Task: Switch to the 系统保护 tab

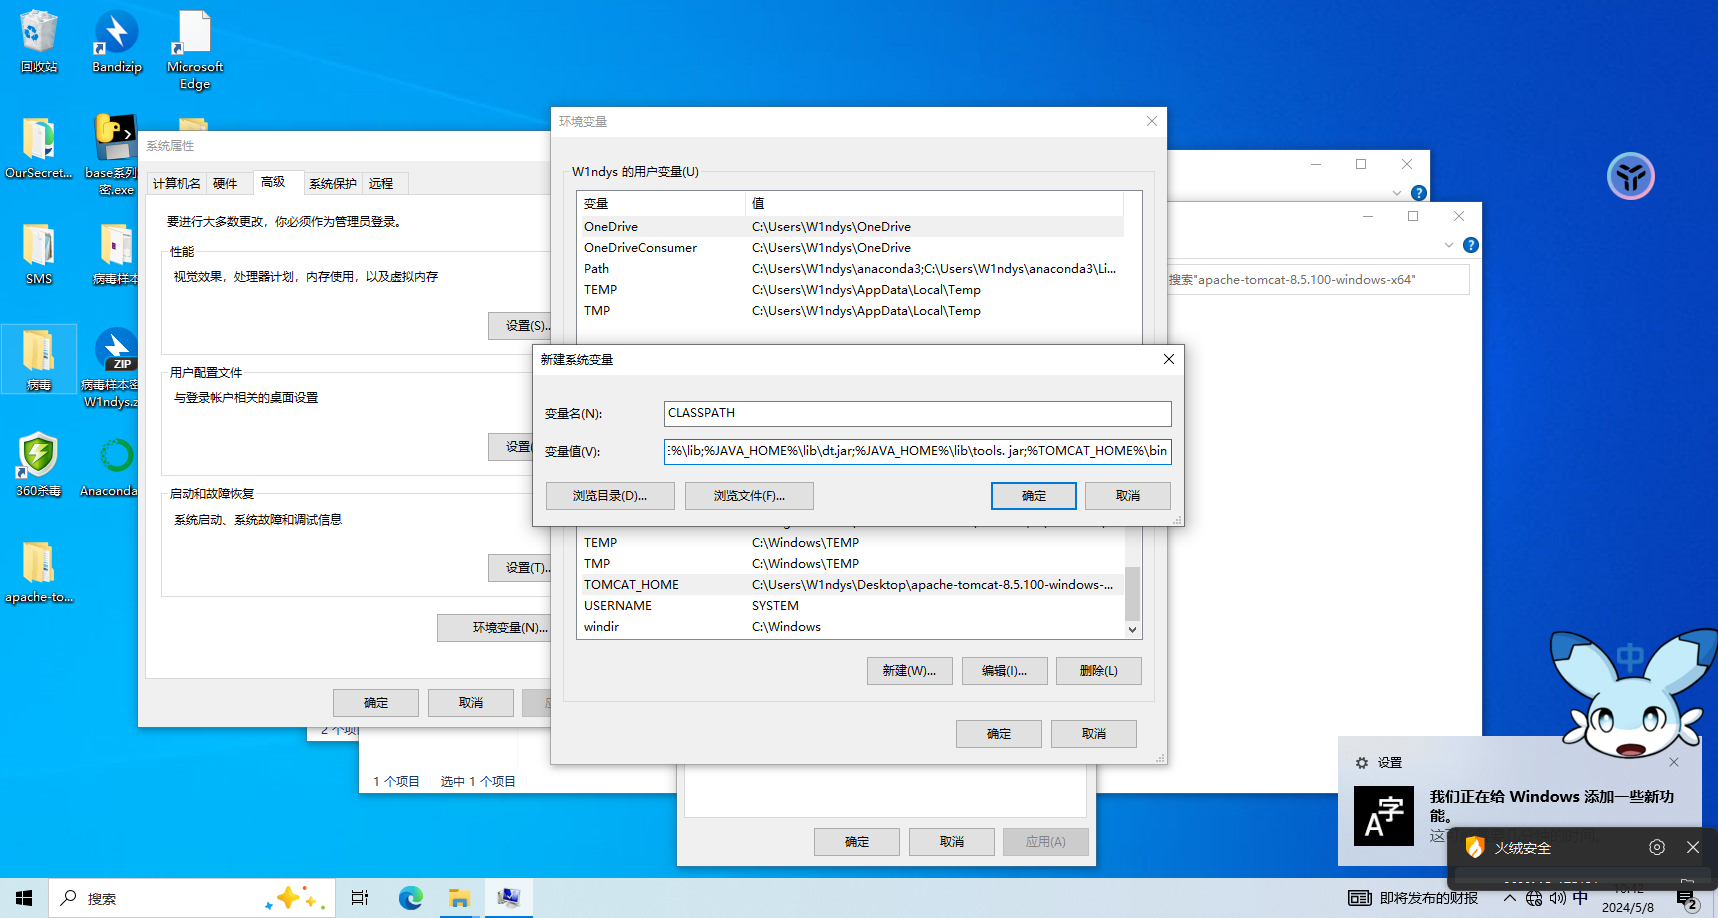Action: 332,183
